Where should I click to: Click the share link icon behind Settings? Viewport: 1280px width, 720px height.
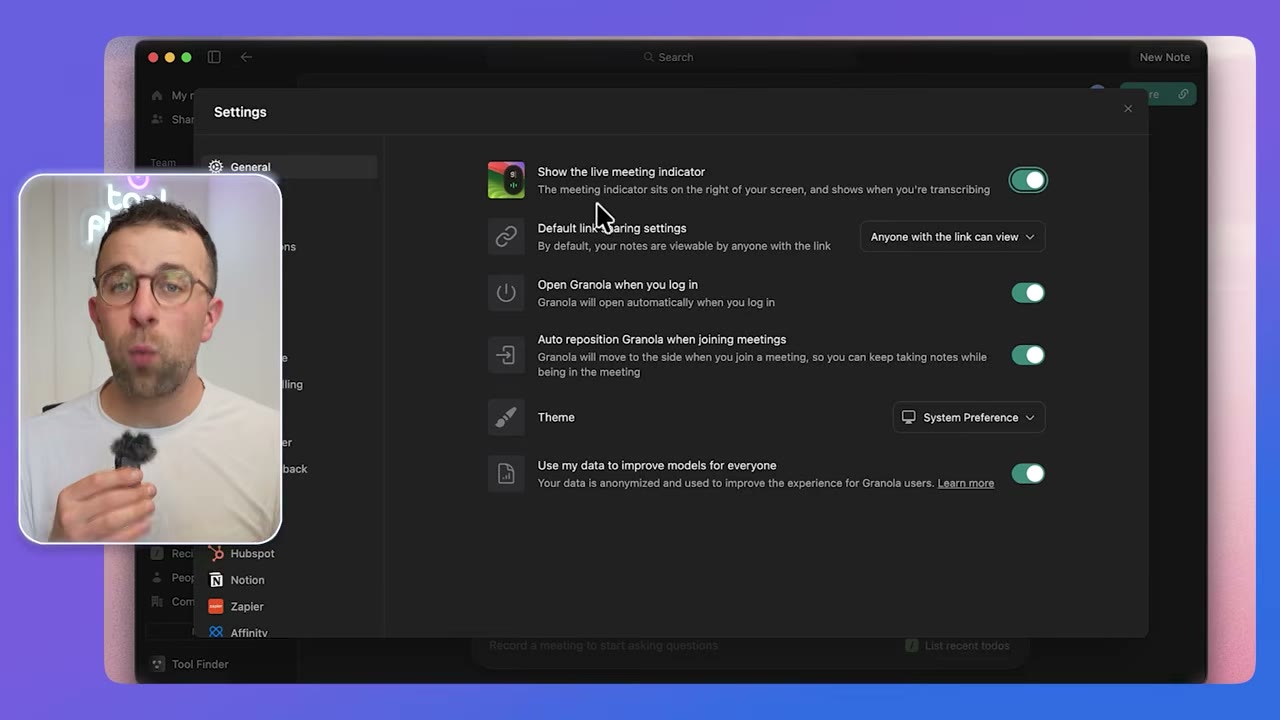coord(1183,94)
